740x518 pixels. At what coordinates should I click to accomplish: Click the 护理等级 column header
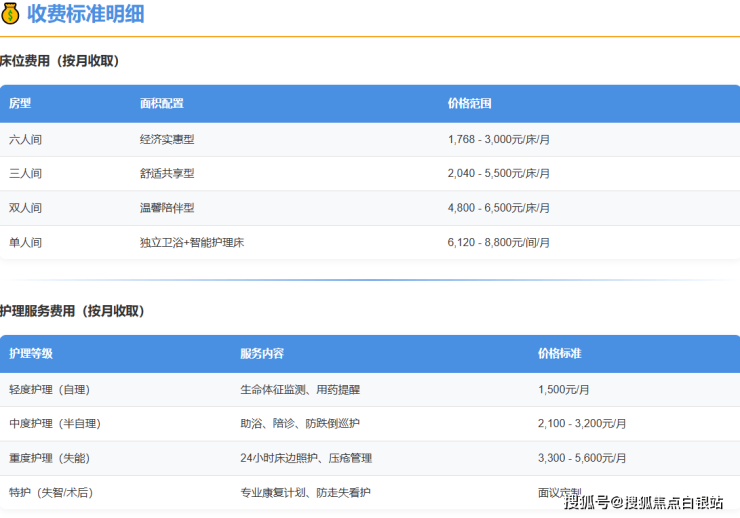tap(31, 354)
